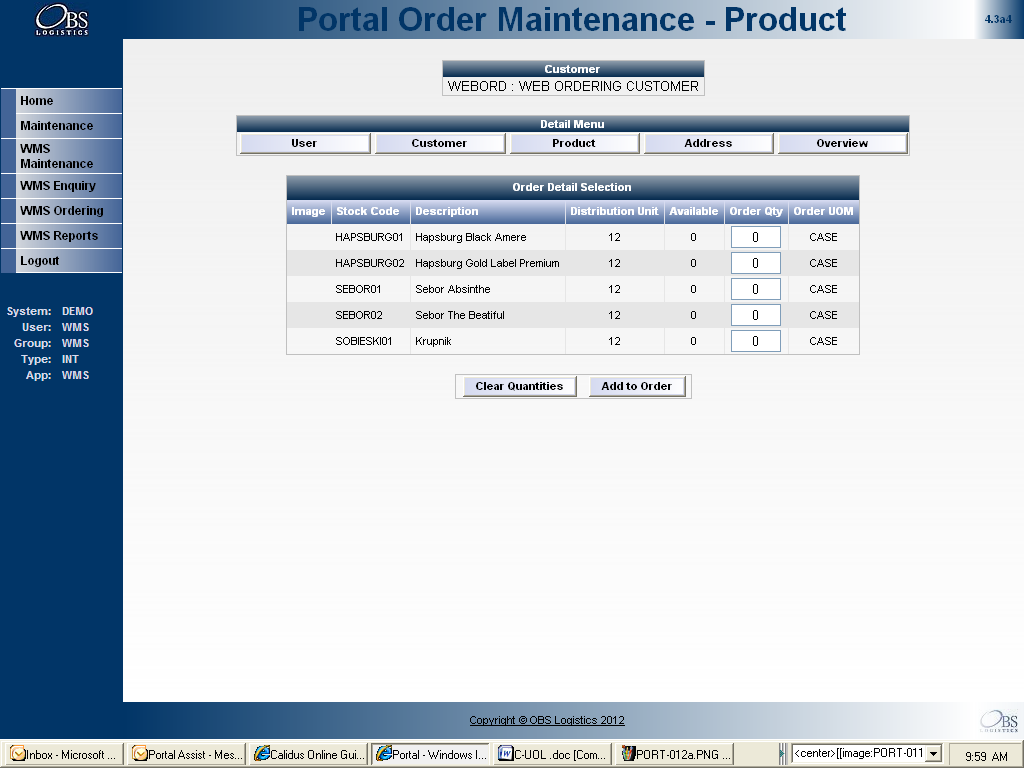Click the Stock Code column header
Viewport: 1024px width, 768px height.
370,212
